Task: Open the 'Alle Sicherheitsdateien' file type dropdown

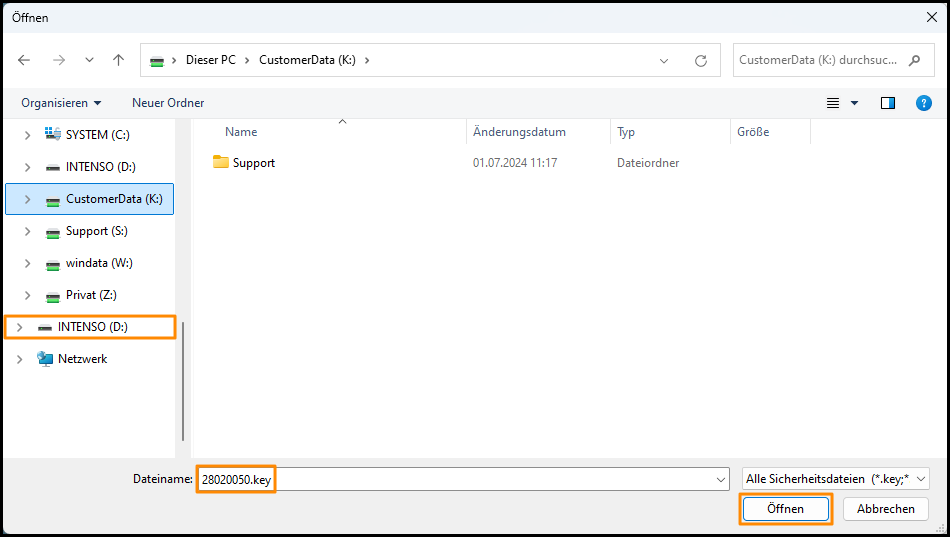Action: [x=835, y=479]
